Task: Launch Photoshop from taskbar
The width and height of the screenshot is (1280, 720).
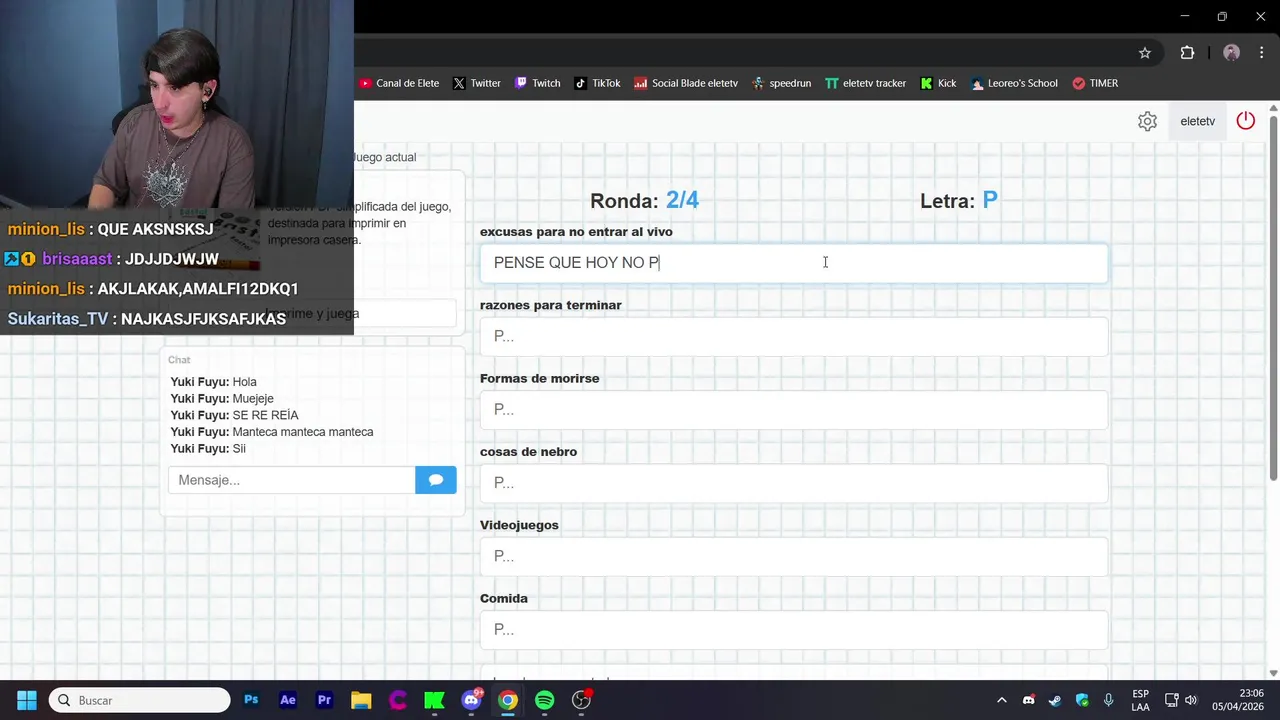Action: click(251, 700)
